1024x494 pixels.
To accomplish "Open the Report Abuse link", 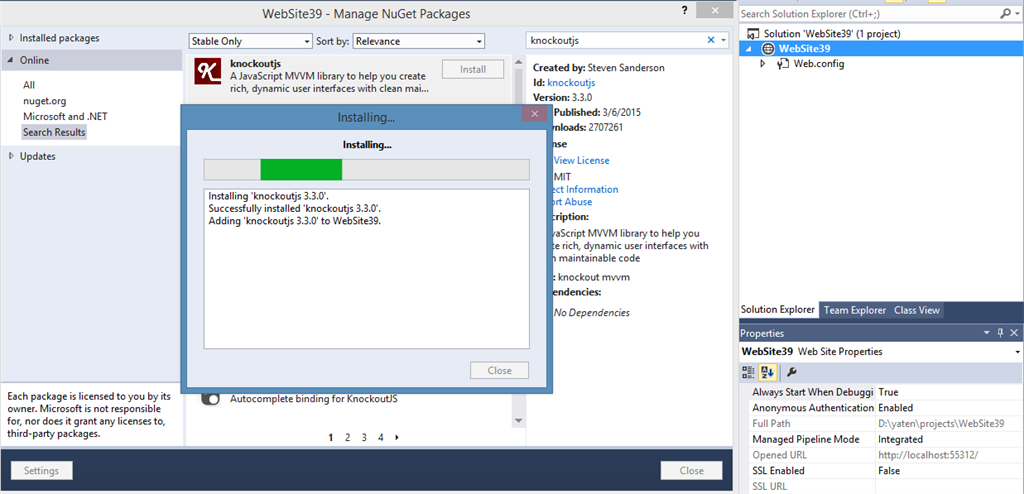I will point(571,202).
